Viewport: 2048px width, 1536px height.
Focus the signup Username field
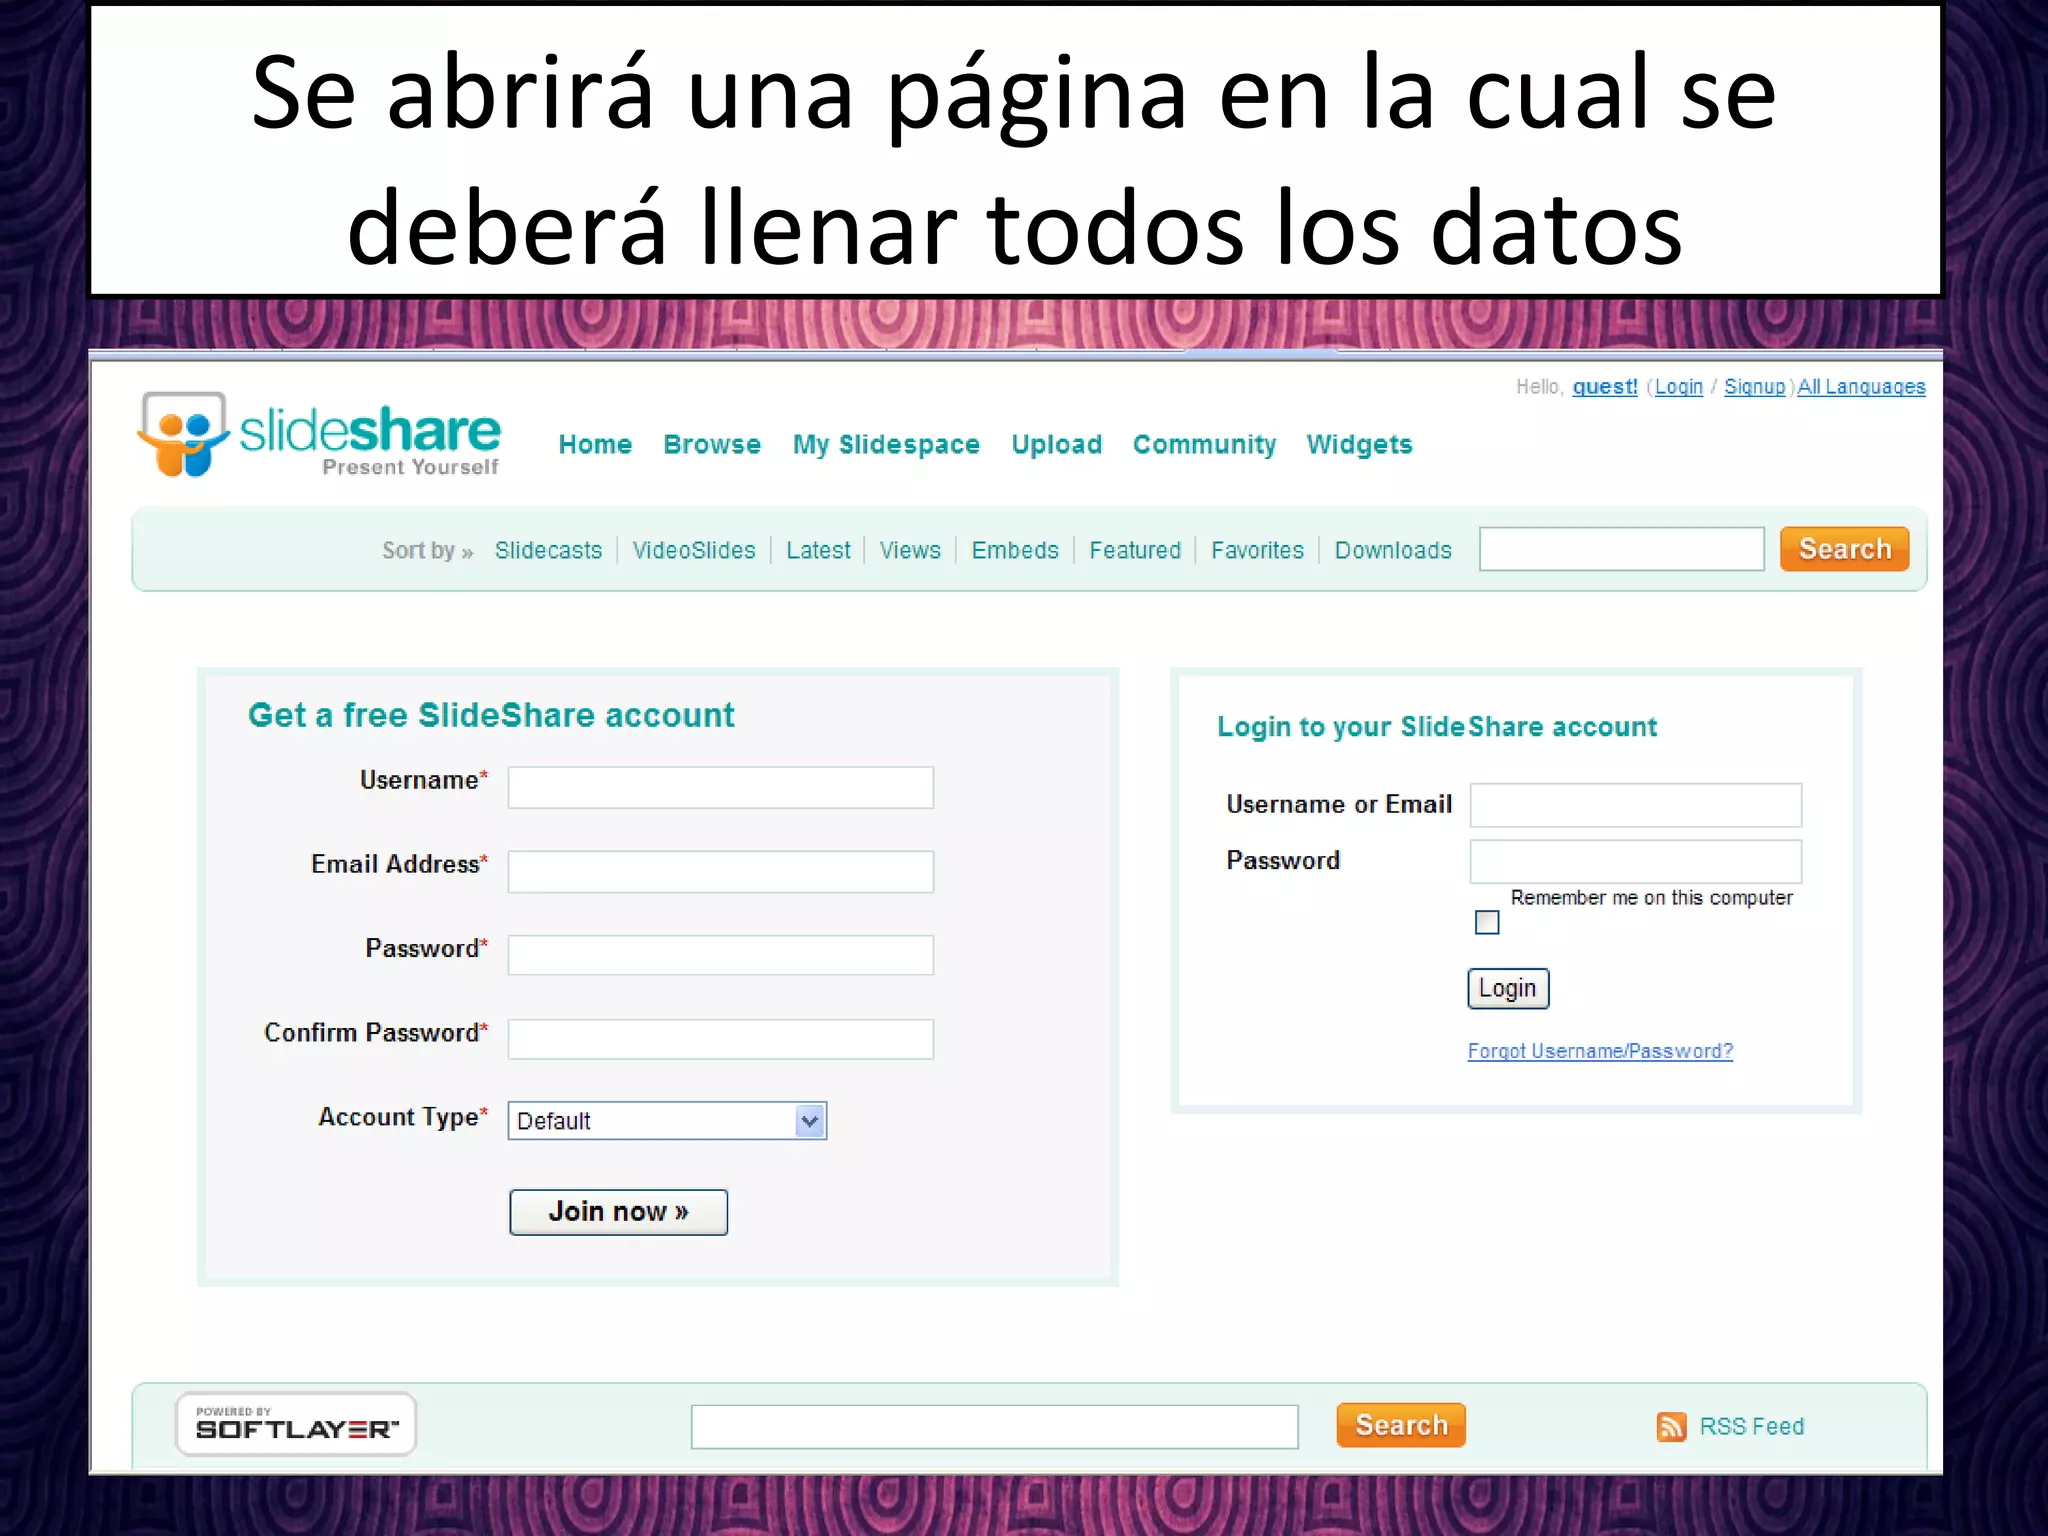tap(721, 788)
